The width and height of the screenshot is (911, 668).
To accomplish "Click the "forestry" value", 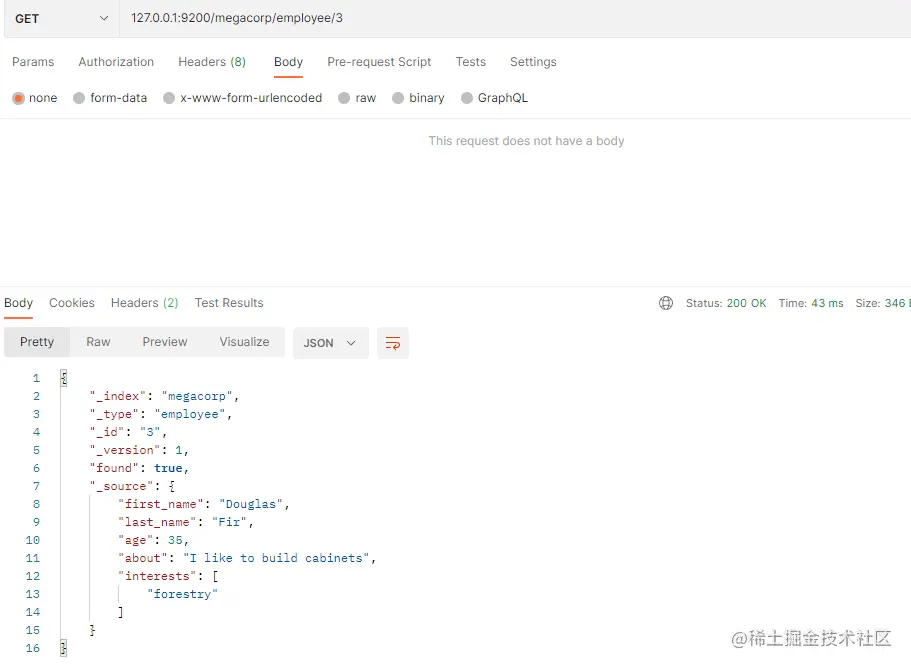I will click(x=182, y=594).
